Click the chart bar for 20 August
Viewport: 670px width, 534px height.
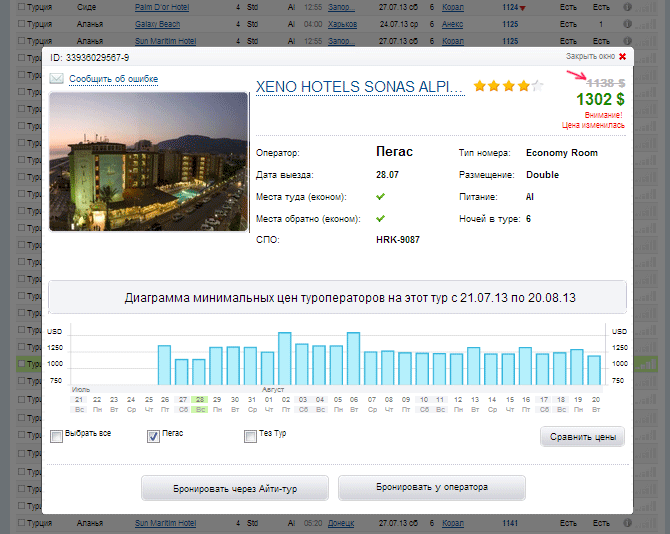(x=594, y=370)
